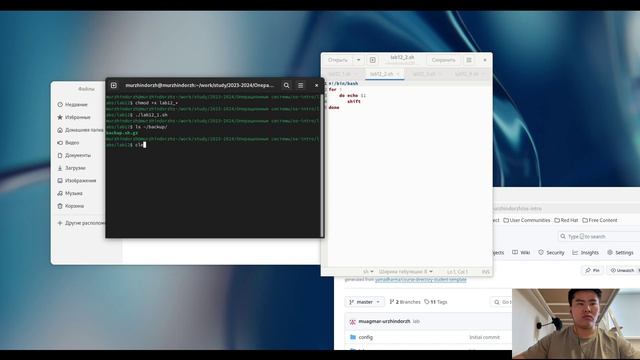The width and height of the screenshot is (640, 360).
Task: Click the backup.sh.gz output in terminal
Action: pos(122,133)
